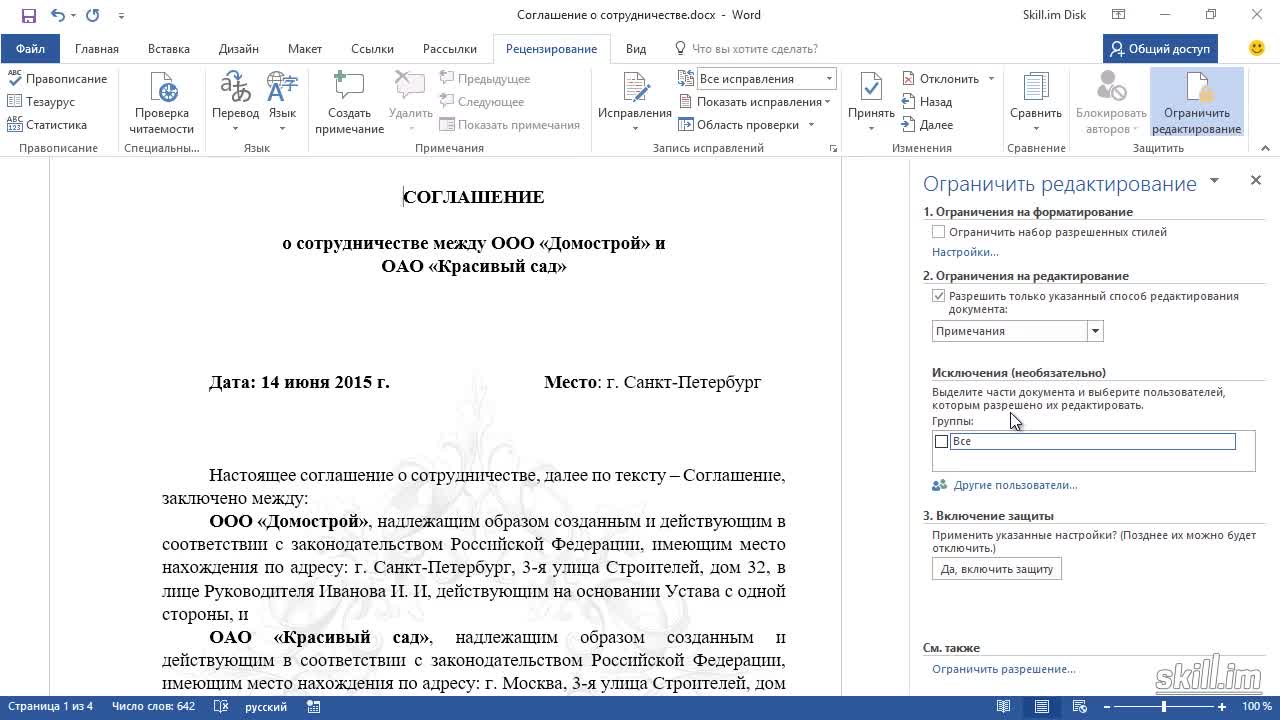The image size is (1280, 720).
Task: Open Ограничить разрешение... link
Action: tap(1003, 669)
